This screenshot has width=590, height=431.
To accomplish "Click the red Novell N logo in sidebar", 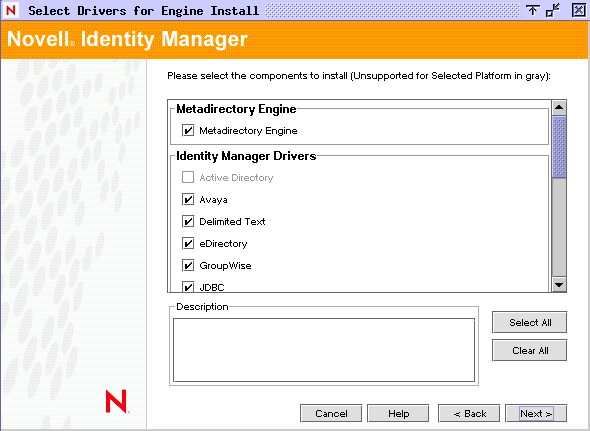I will tap(117, 402).
